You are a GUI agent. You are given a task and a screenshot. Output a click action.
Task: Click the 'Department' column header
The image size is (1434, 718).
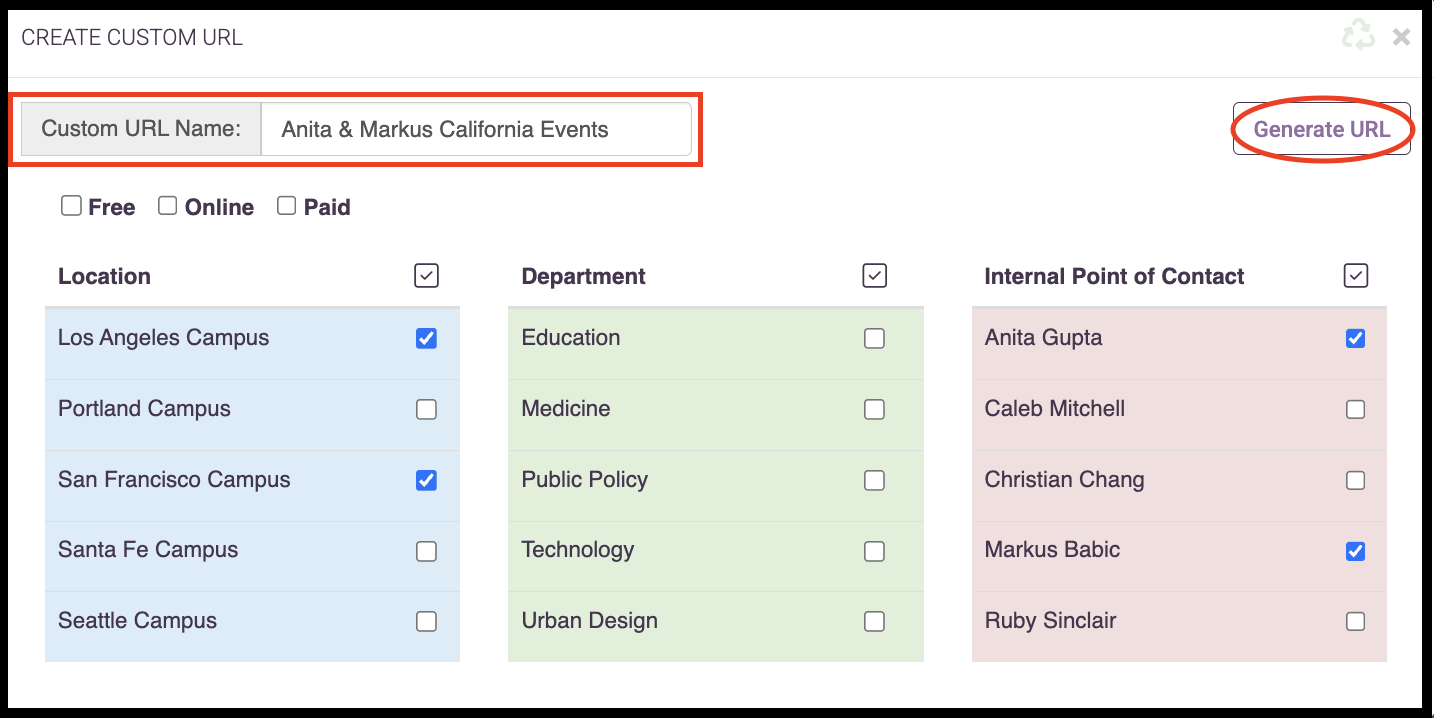point(584,277)
